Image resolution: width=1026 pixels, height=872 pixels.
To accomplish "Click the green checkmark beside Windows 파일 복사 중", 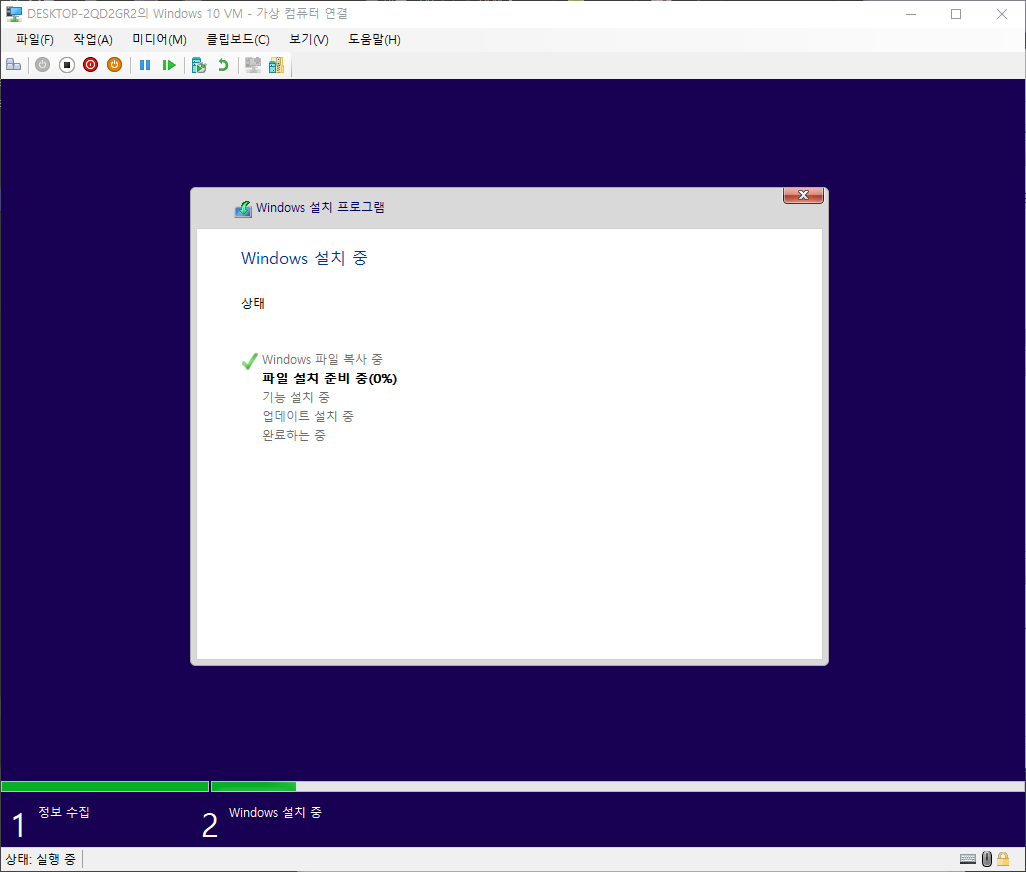I will click(249, 360).
